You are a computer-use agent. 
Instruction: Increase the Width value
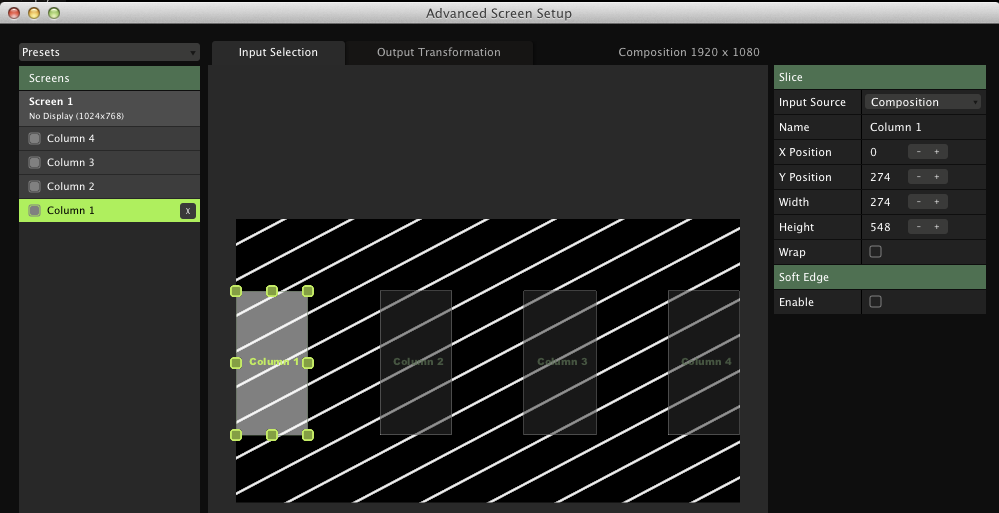(x=937, y=202)
